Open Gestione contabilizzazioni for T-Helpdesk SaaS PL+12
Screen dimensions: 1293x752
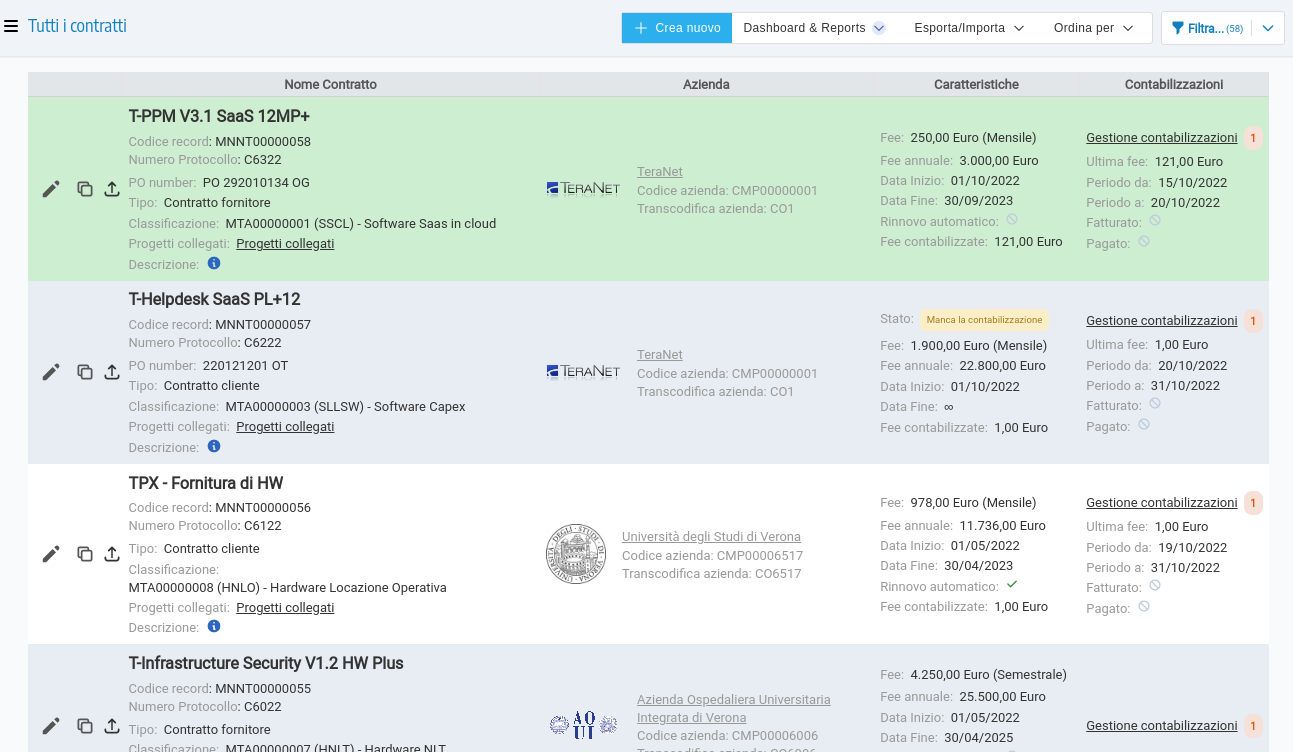point(1161,321)
